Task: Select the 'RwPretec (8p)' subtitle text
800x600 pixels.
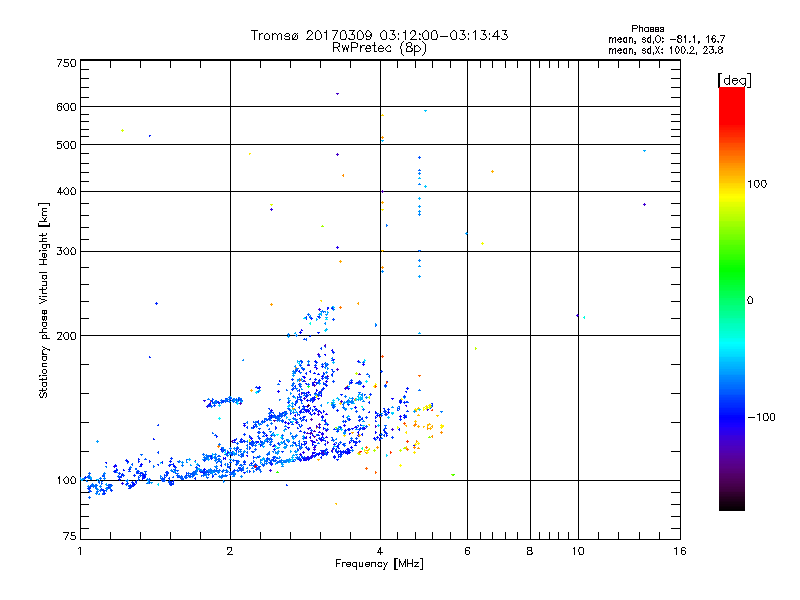Action: (x=380, y=48)
